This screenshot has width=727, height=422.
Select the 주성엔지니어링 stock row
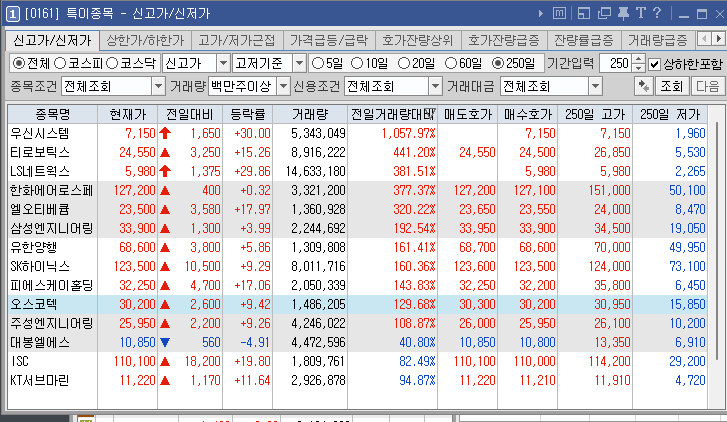pos(357,324)
